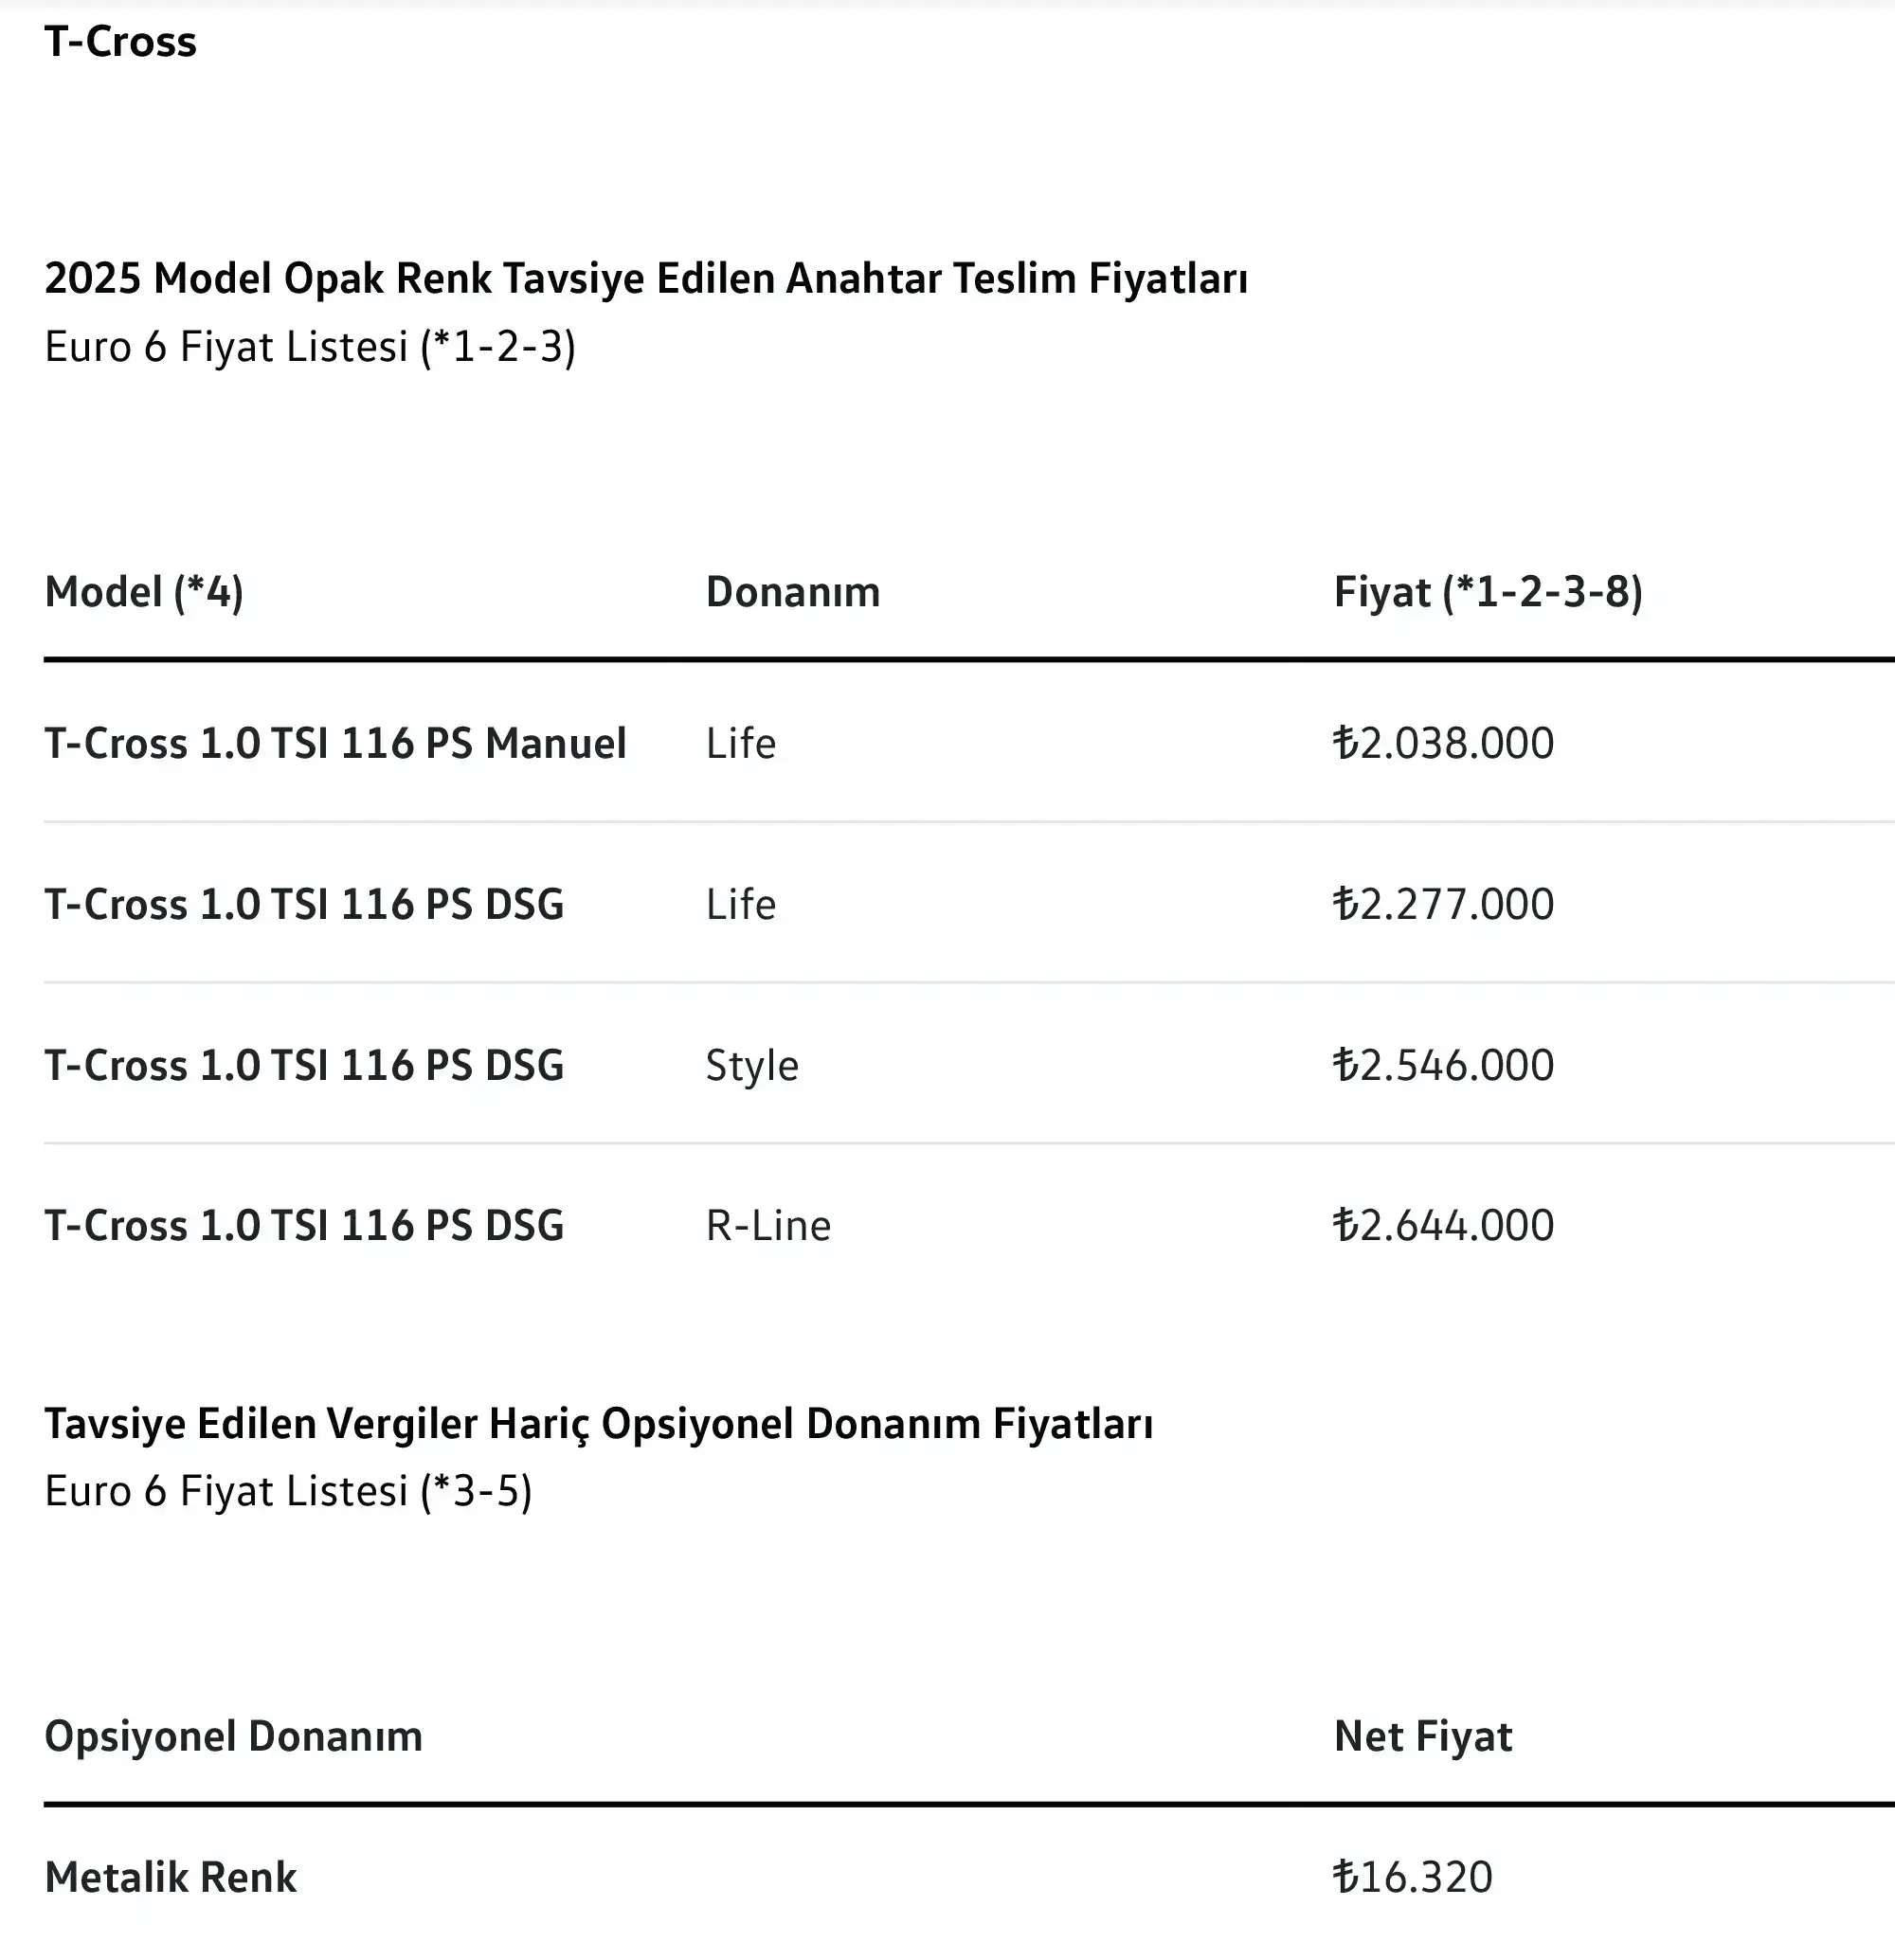The width and height of the screenshot is (1895, 1960).
Task: Click the ₺2.546.000 price
Action: click(1443, 1065)
